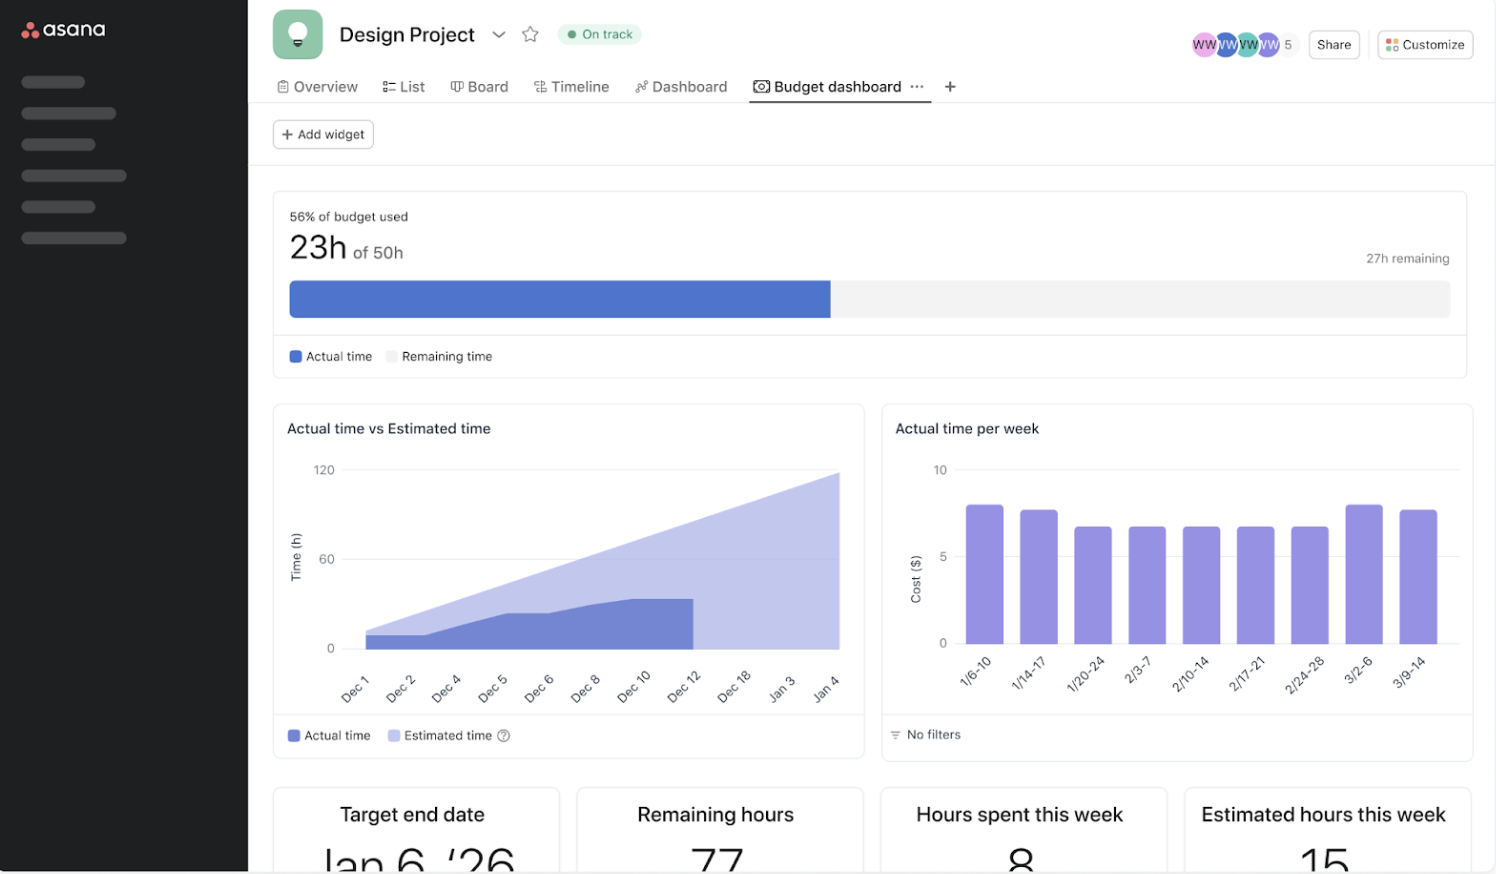Toggle Remaining time legend item
This screenshot has width=1496, height=874.
439,357
